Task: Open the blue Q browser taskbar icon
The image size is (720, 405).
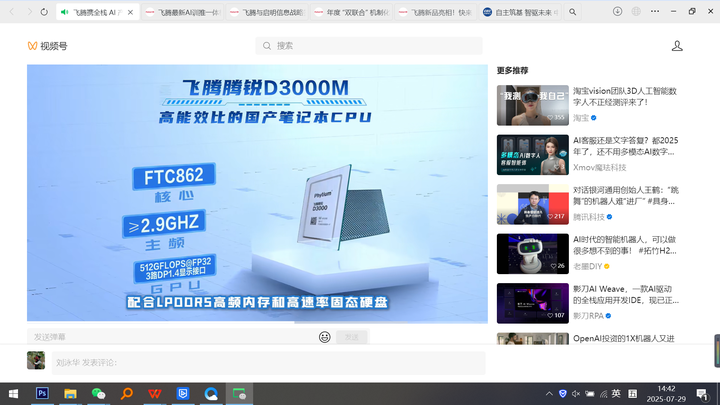Action: point(211,394)
